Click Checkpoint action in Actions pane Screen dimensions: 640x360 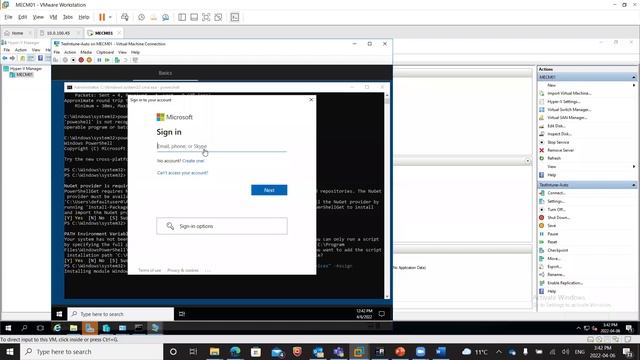558,250
